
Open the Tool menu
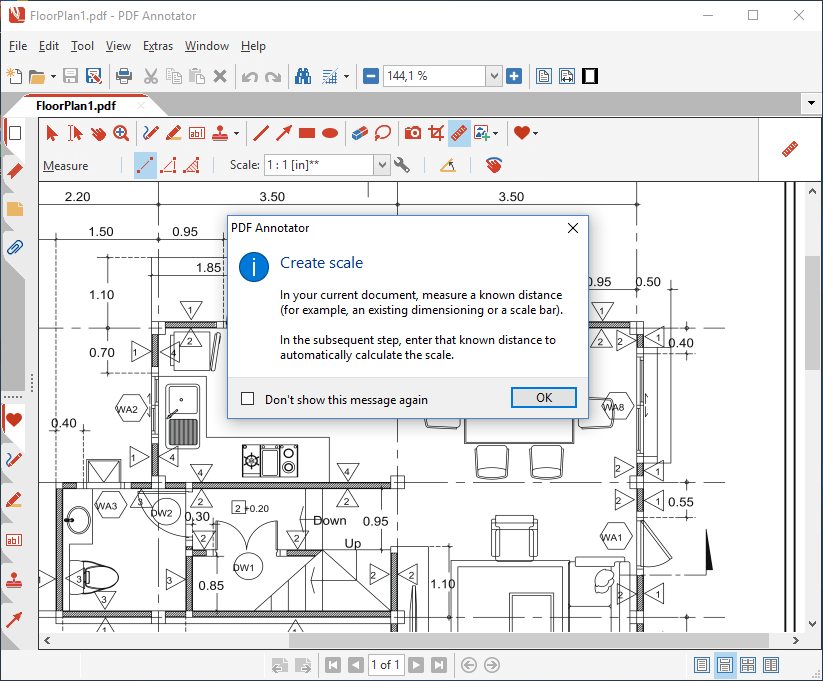(x=82, y=46)
